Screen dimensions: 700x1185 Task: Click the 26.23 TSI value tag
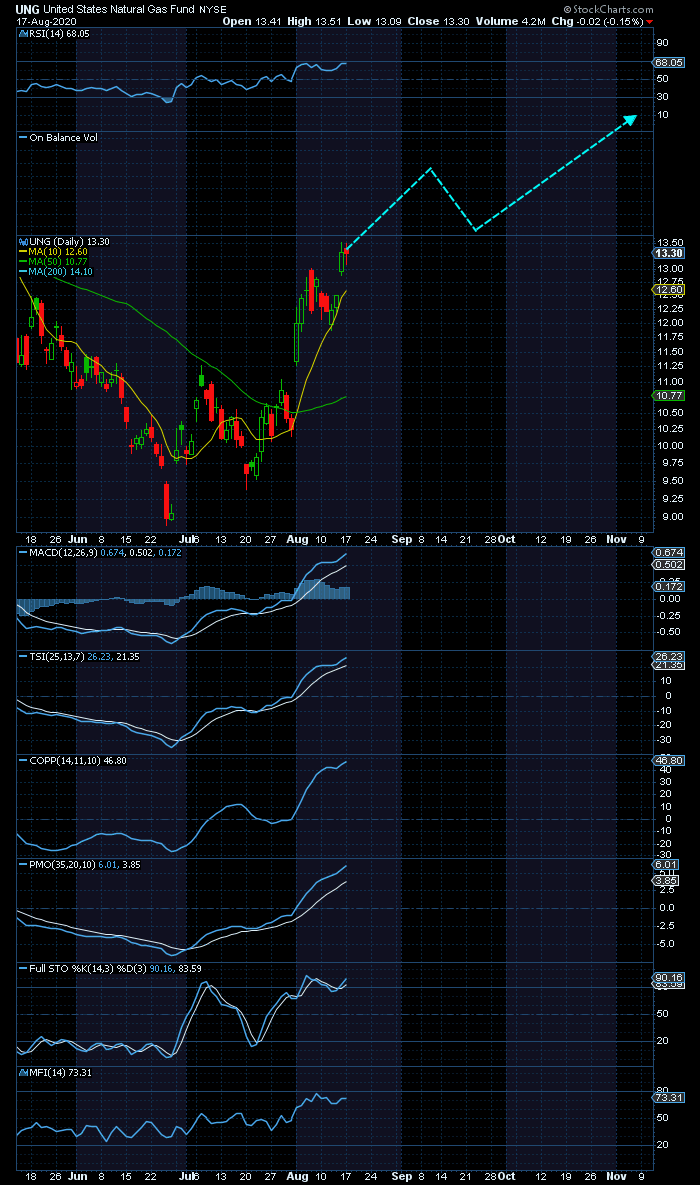[668, 657]
